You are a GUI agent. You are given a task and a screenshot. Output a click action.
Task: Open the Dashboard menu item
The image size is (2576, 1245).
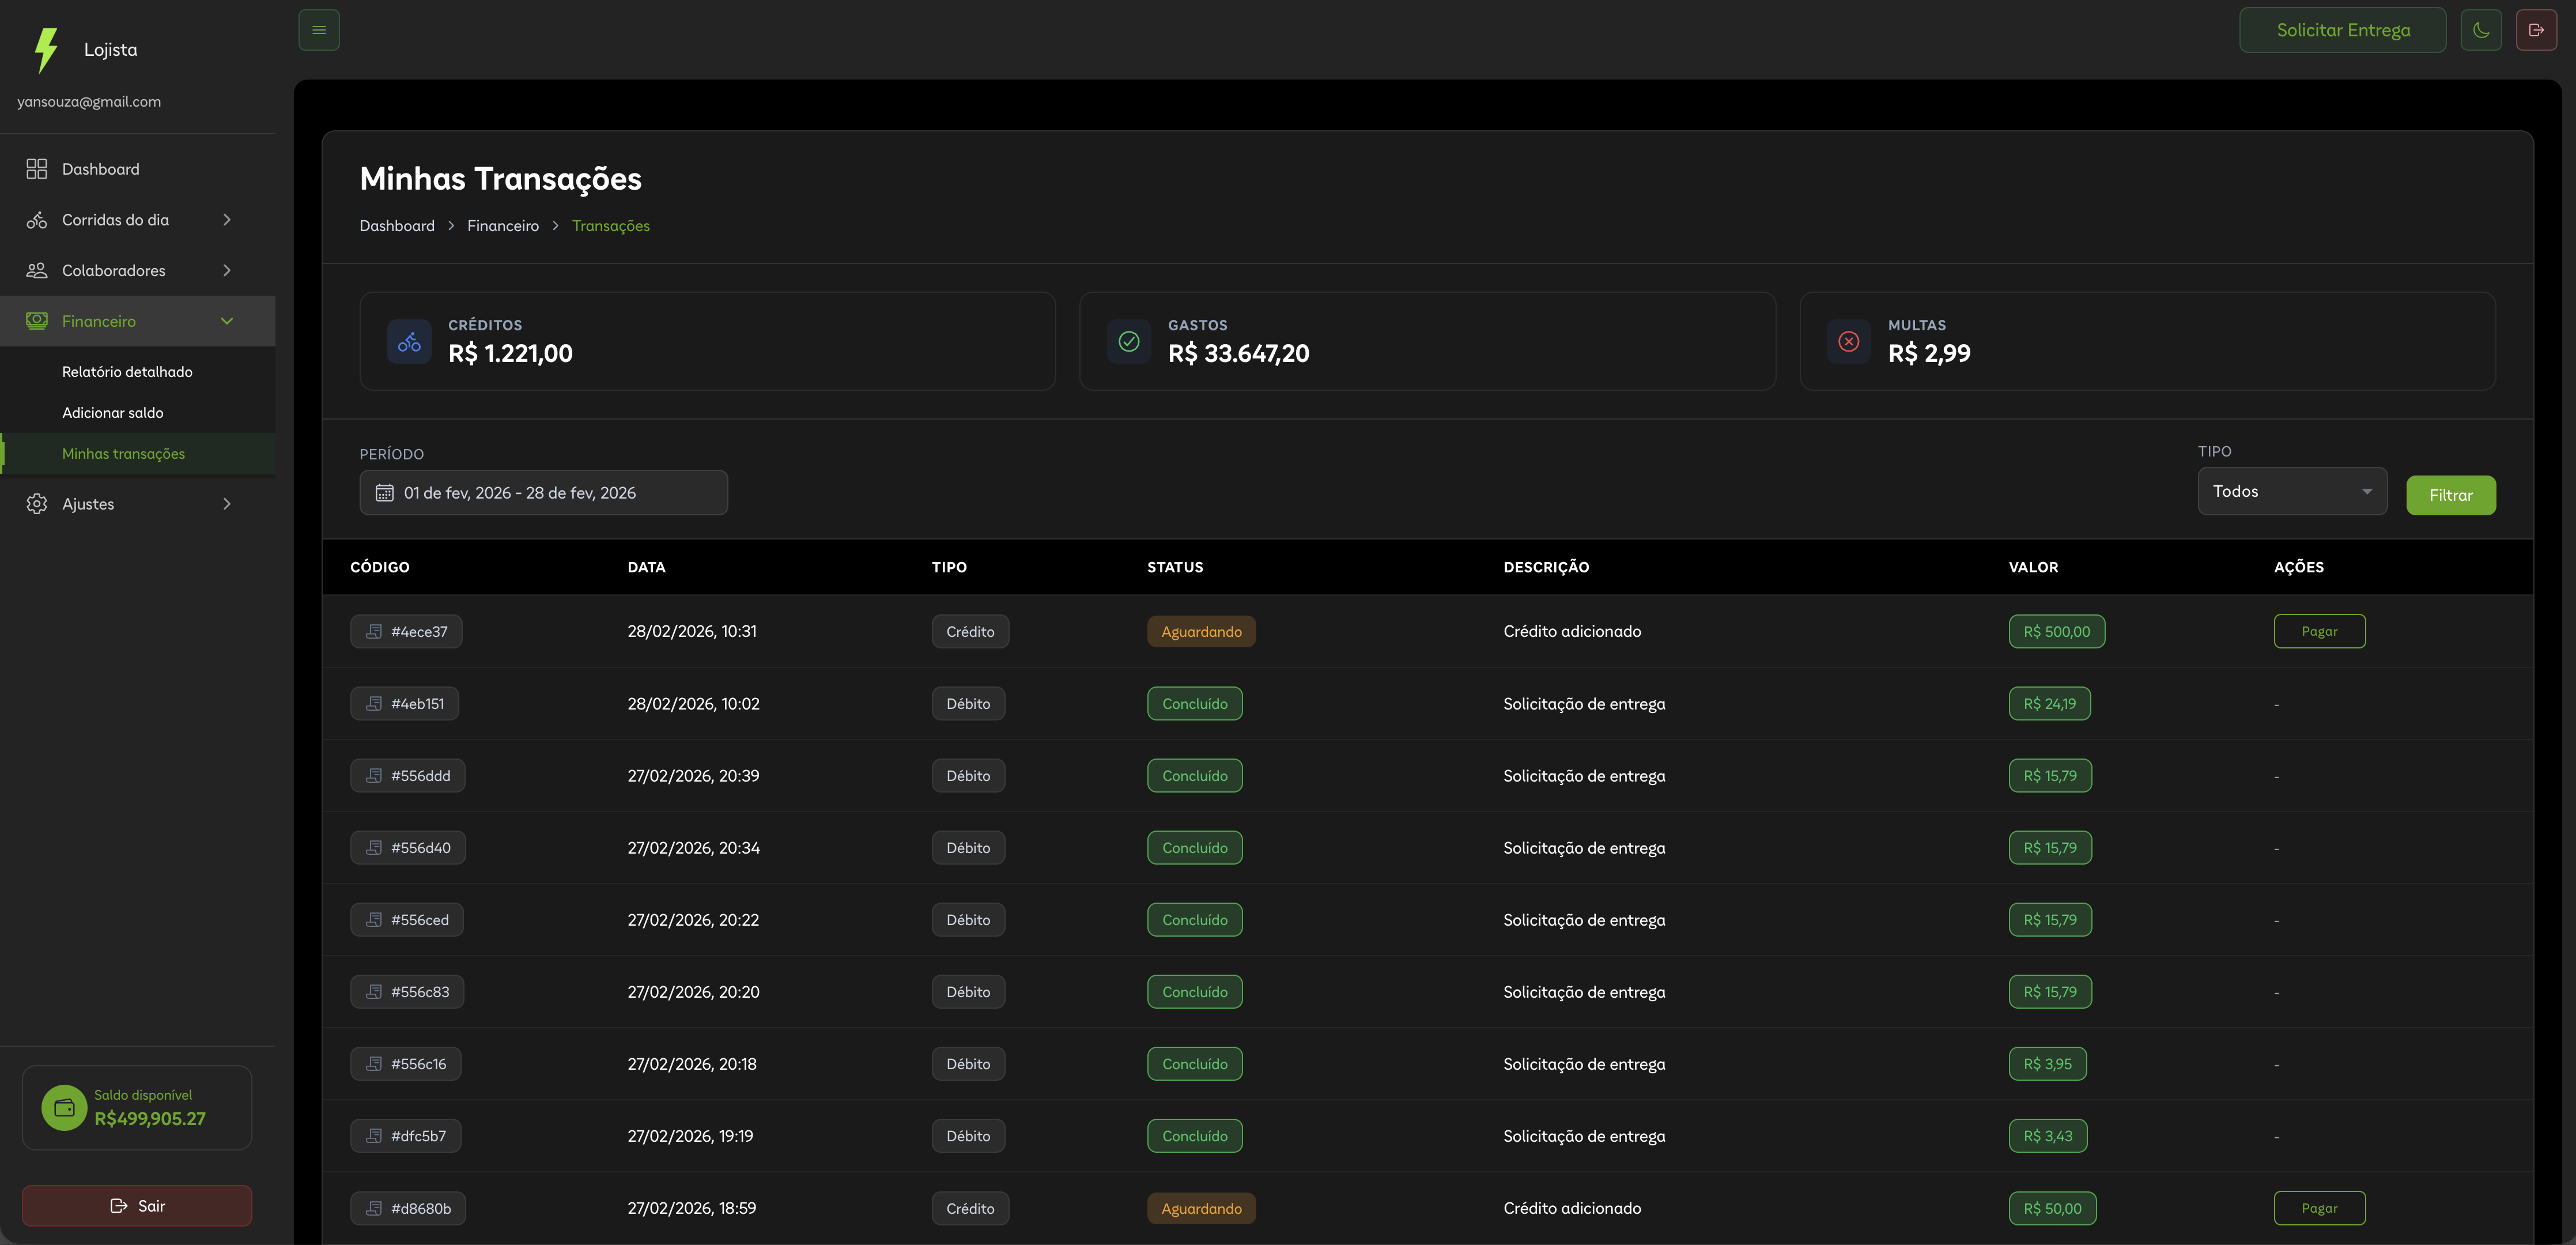[x=100, y=169]
